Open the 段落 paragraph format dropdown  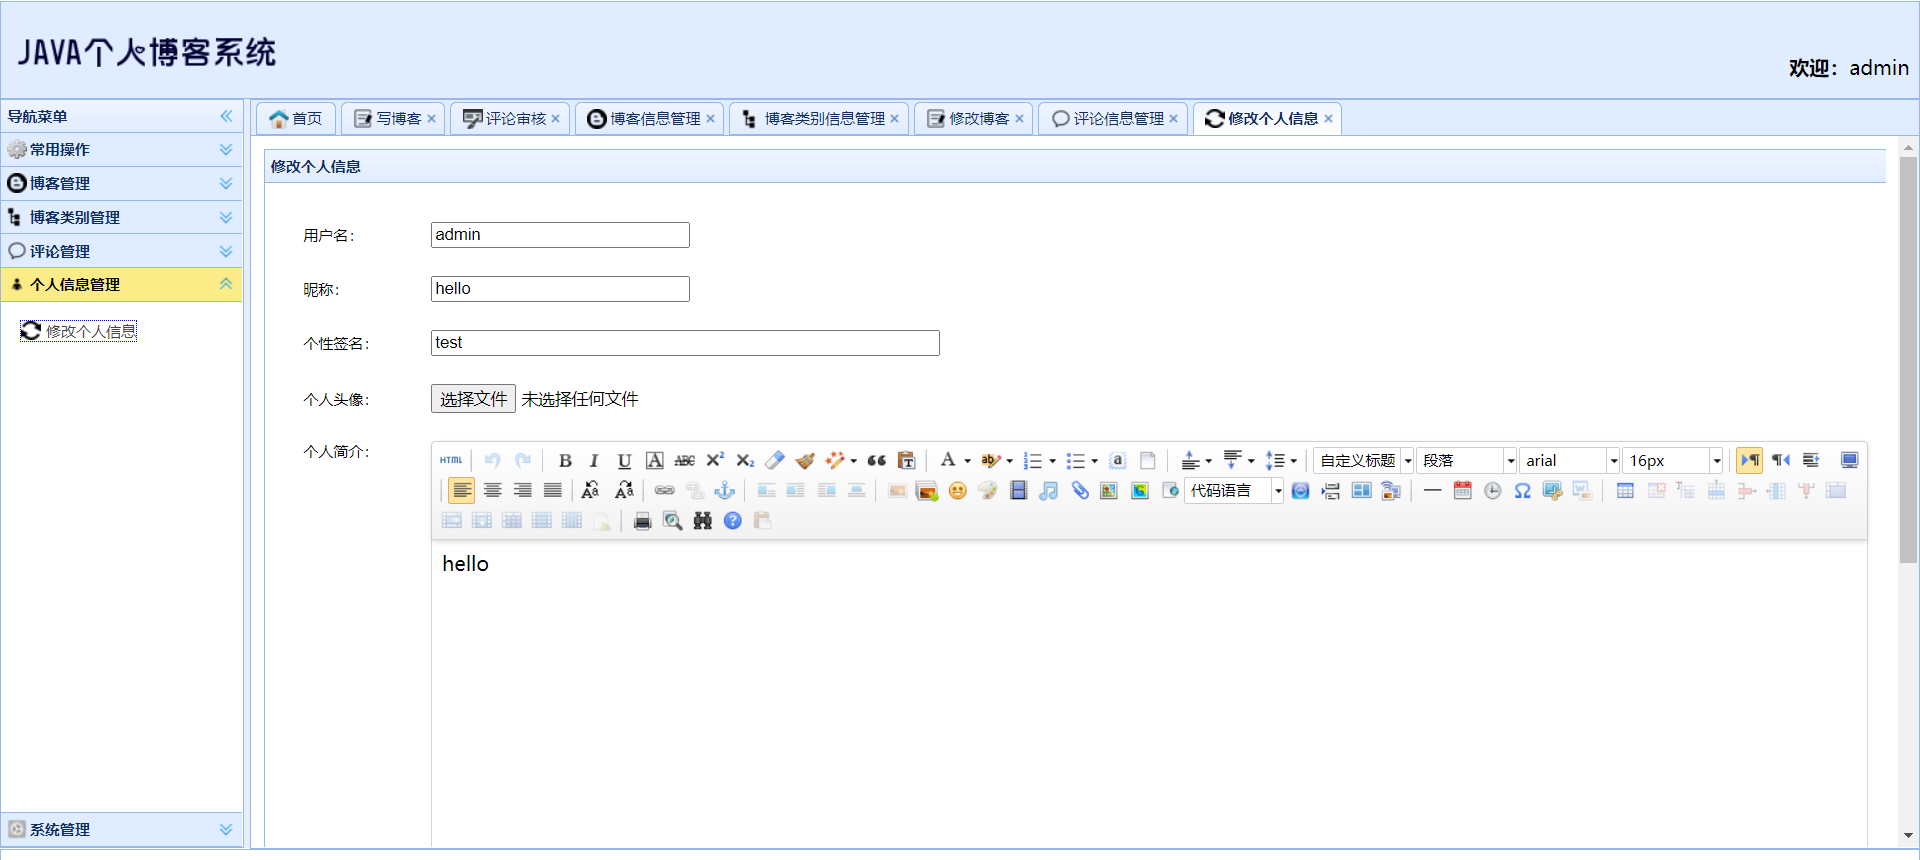[x=1467, y=460]
